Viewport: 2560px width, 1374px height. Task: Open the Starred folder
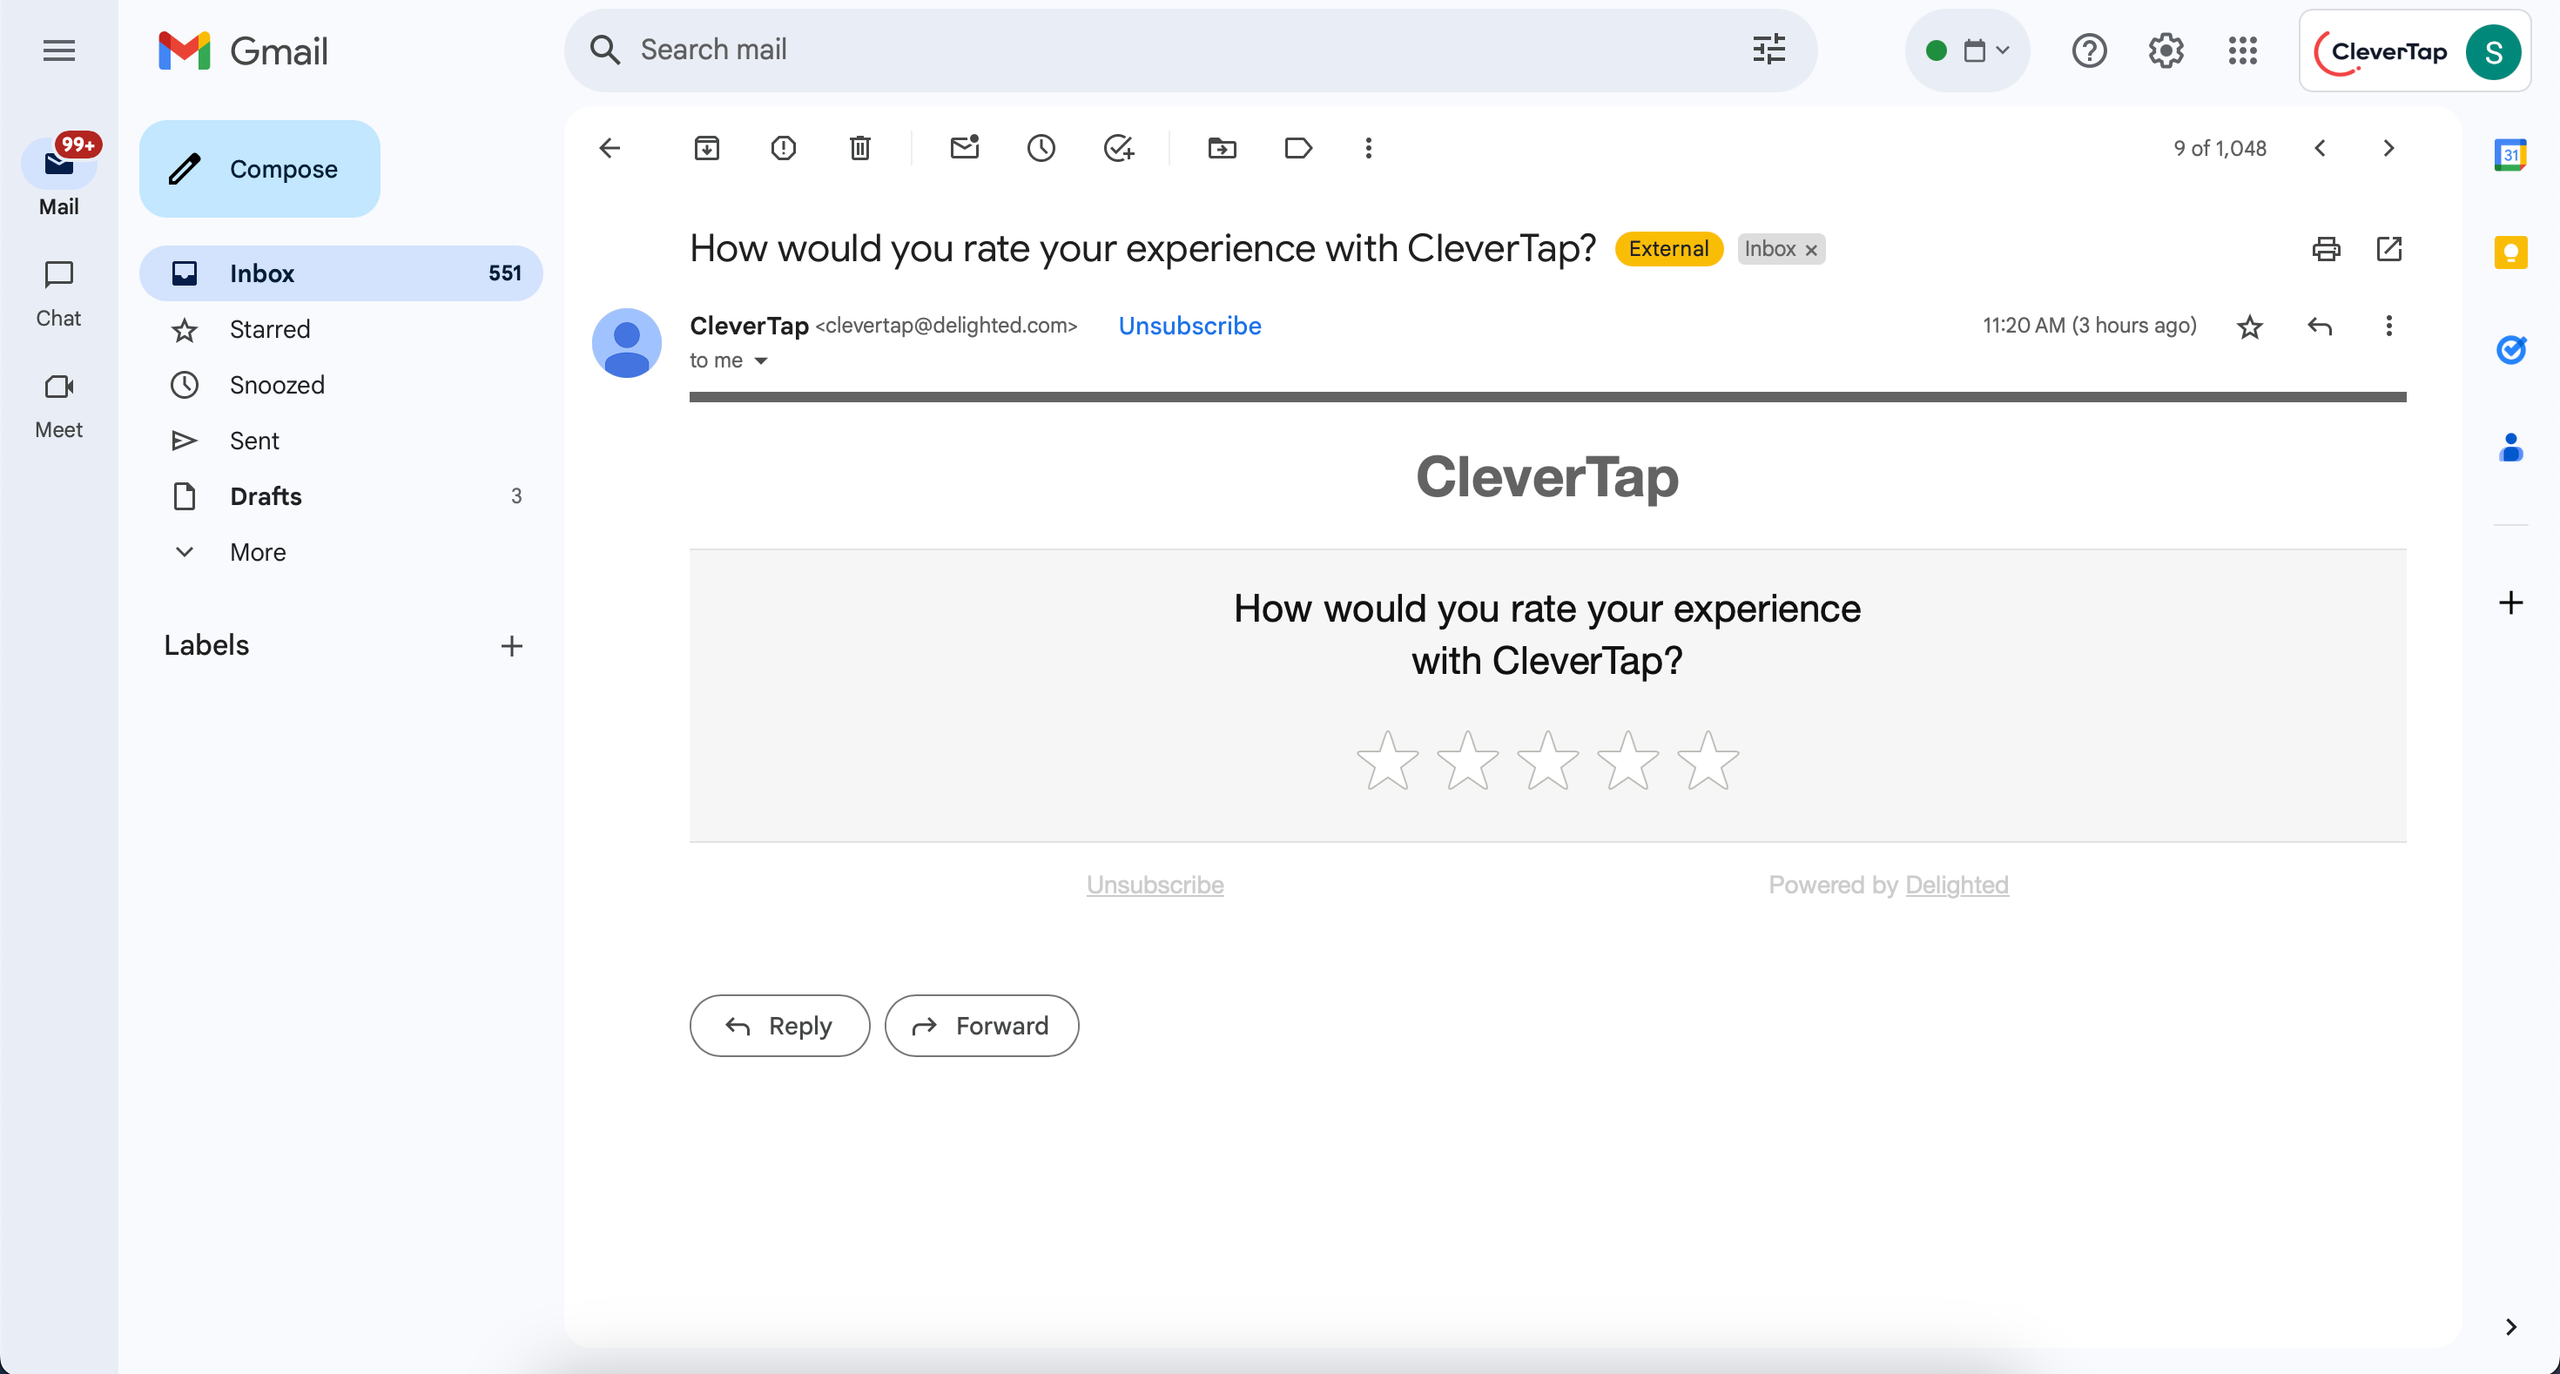click(269, 329)
